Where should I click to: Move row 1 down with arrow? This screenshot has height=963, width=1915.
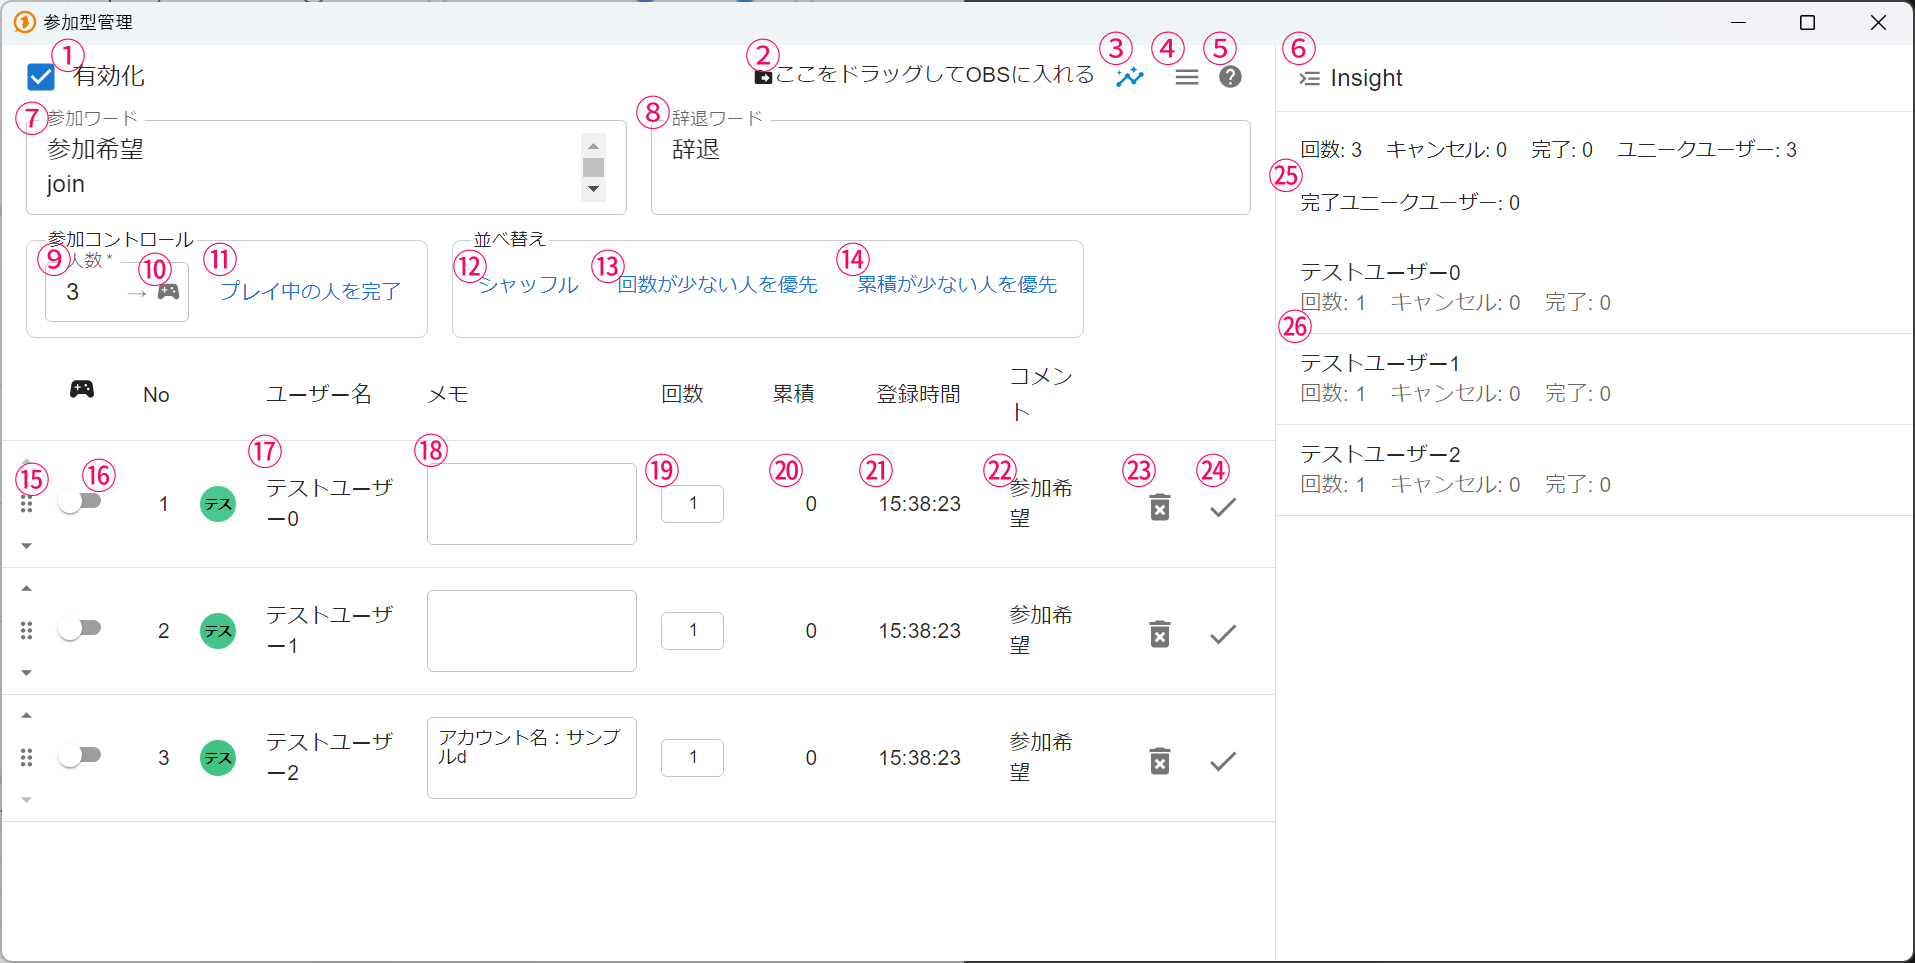pyautogui.click(x=27, y=546)
